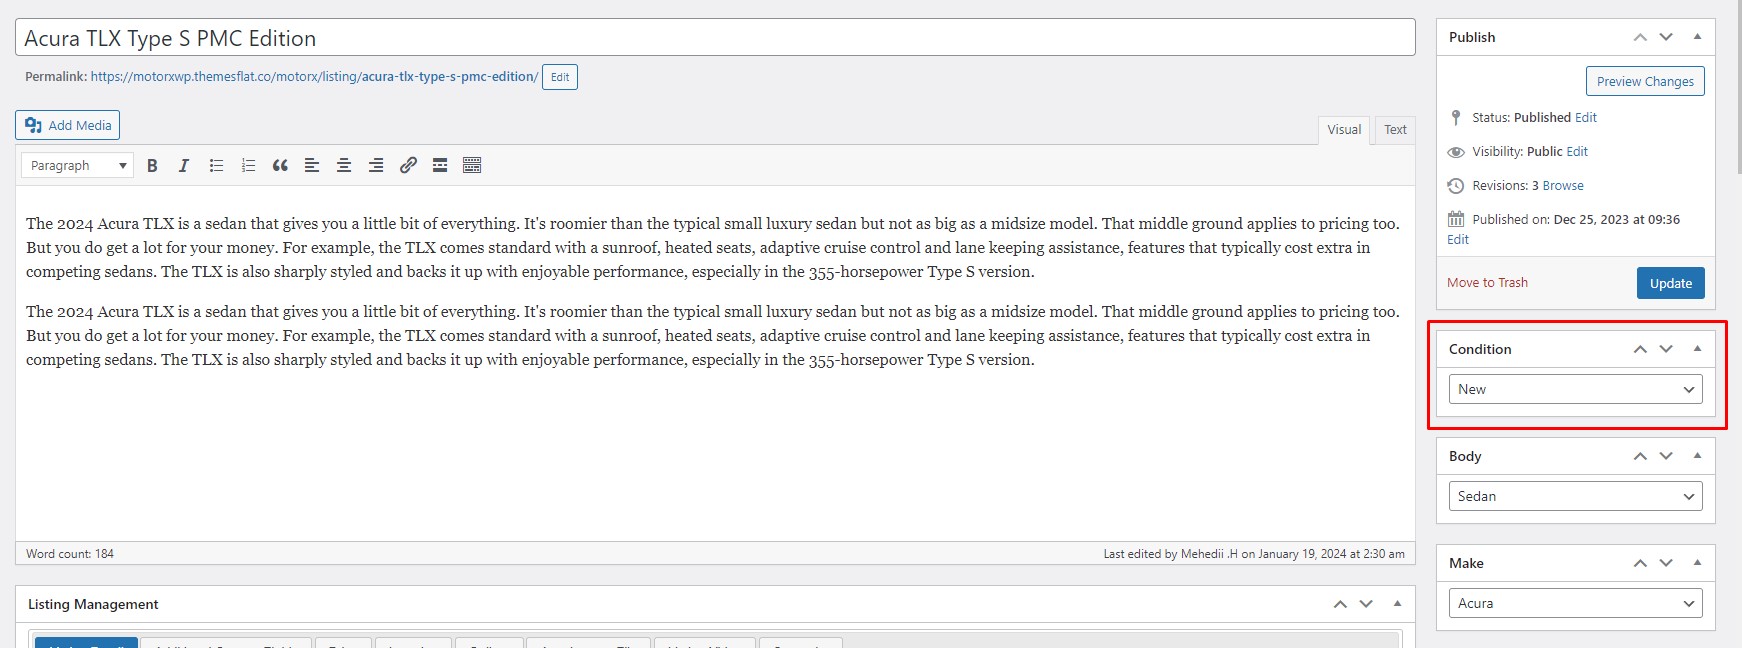Move the Condition panel down

click(x=1666, y=349)
